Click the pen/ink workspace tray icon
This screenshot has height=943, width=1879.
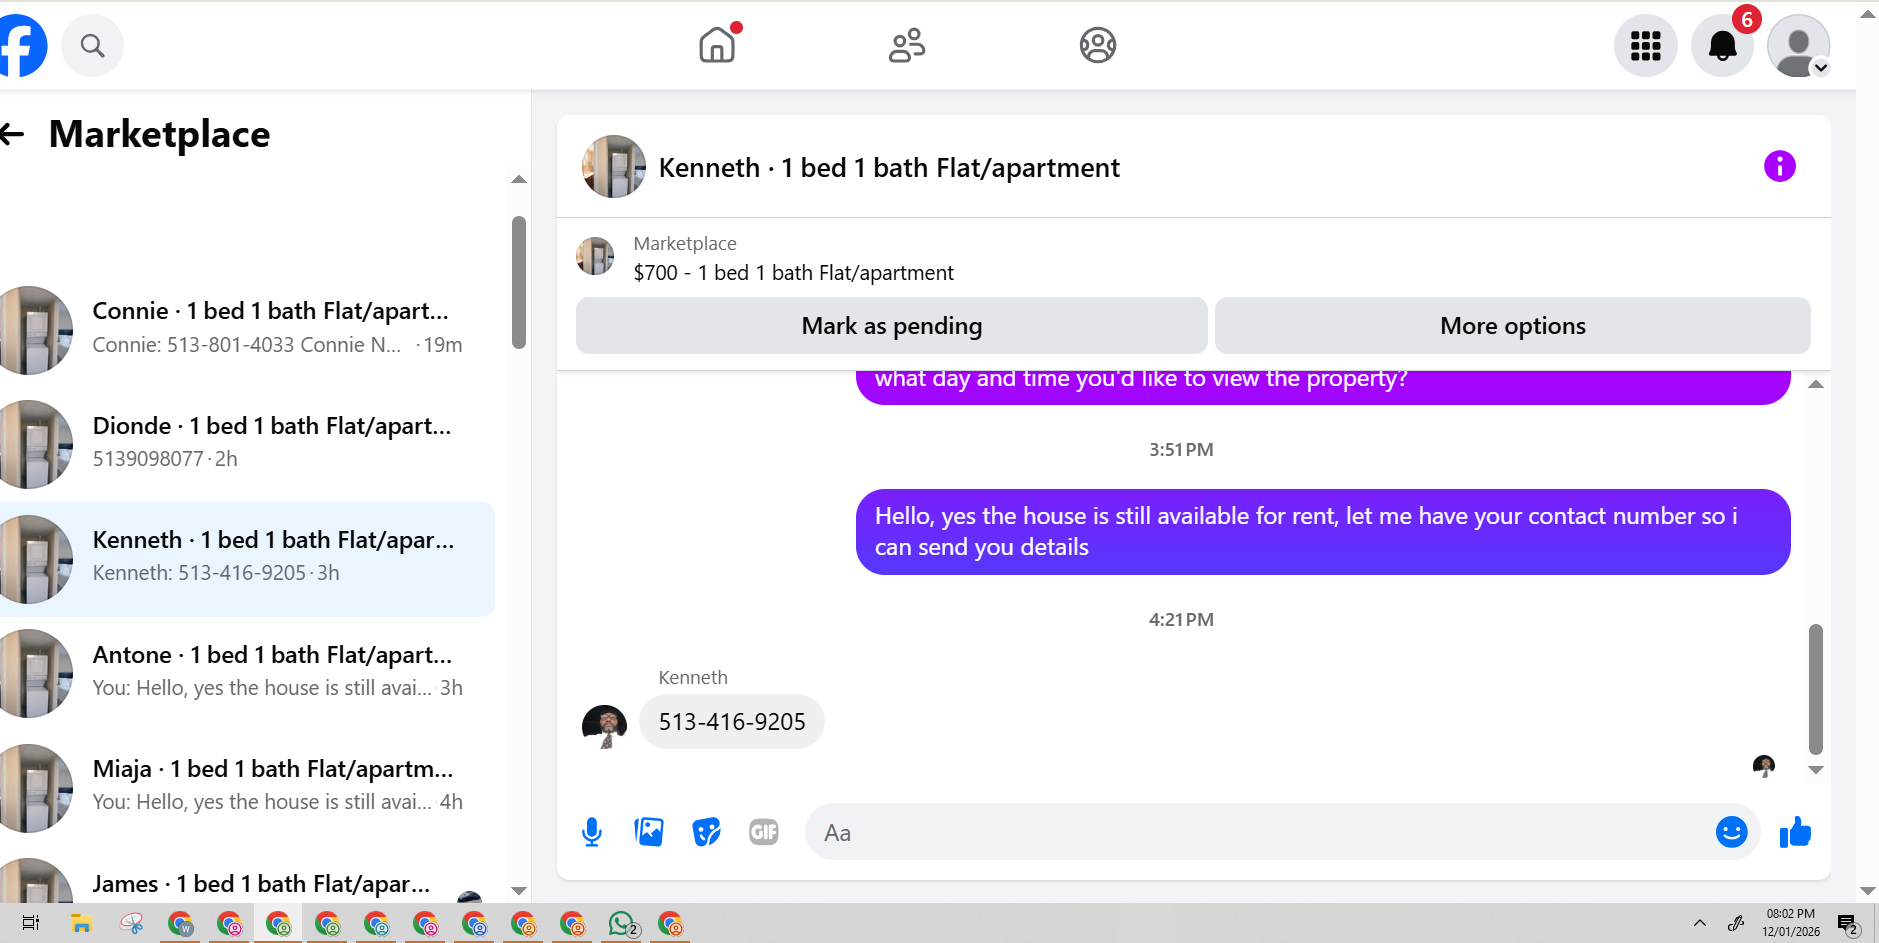pos(1735,923)
